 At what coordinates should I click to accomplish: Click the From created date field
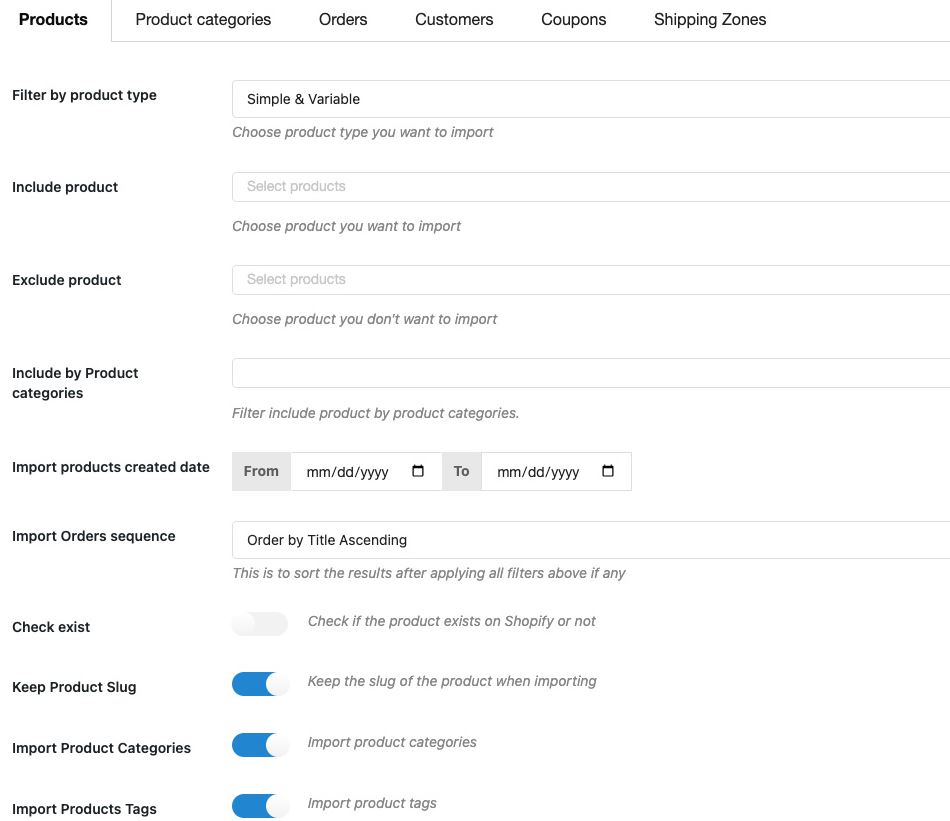366,471
